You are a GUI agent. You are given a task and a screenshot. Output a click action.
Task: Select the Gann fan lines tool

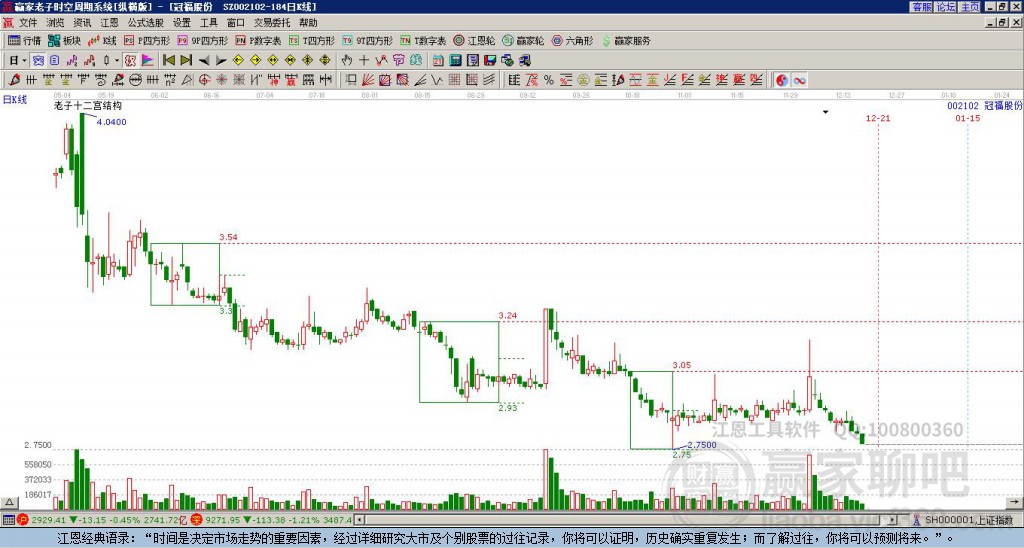click(368, 80)
